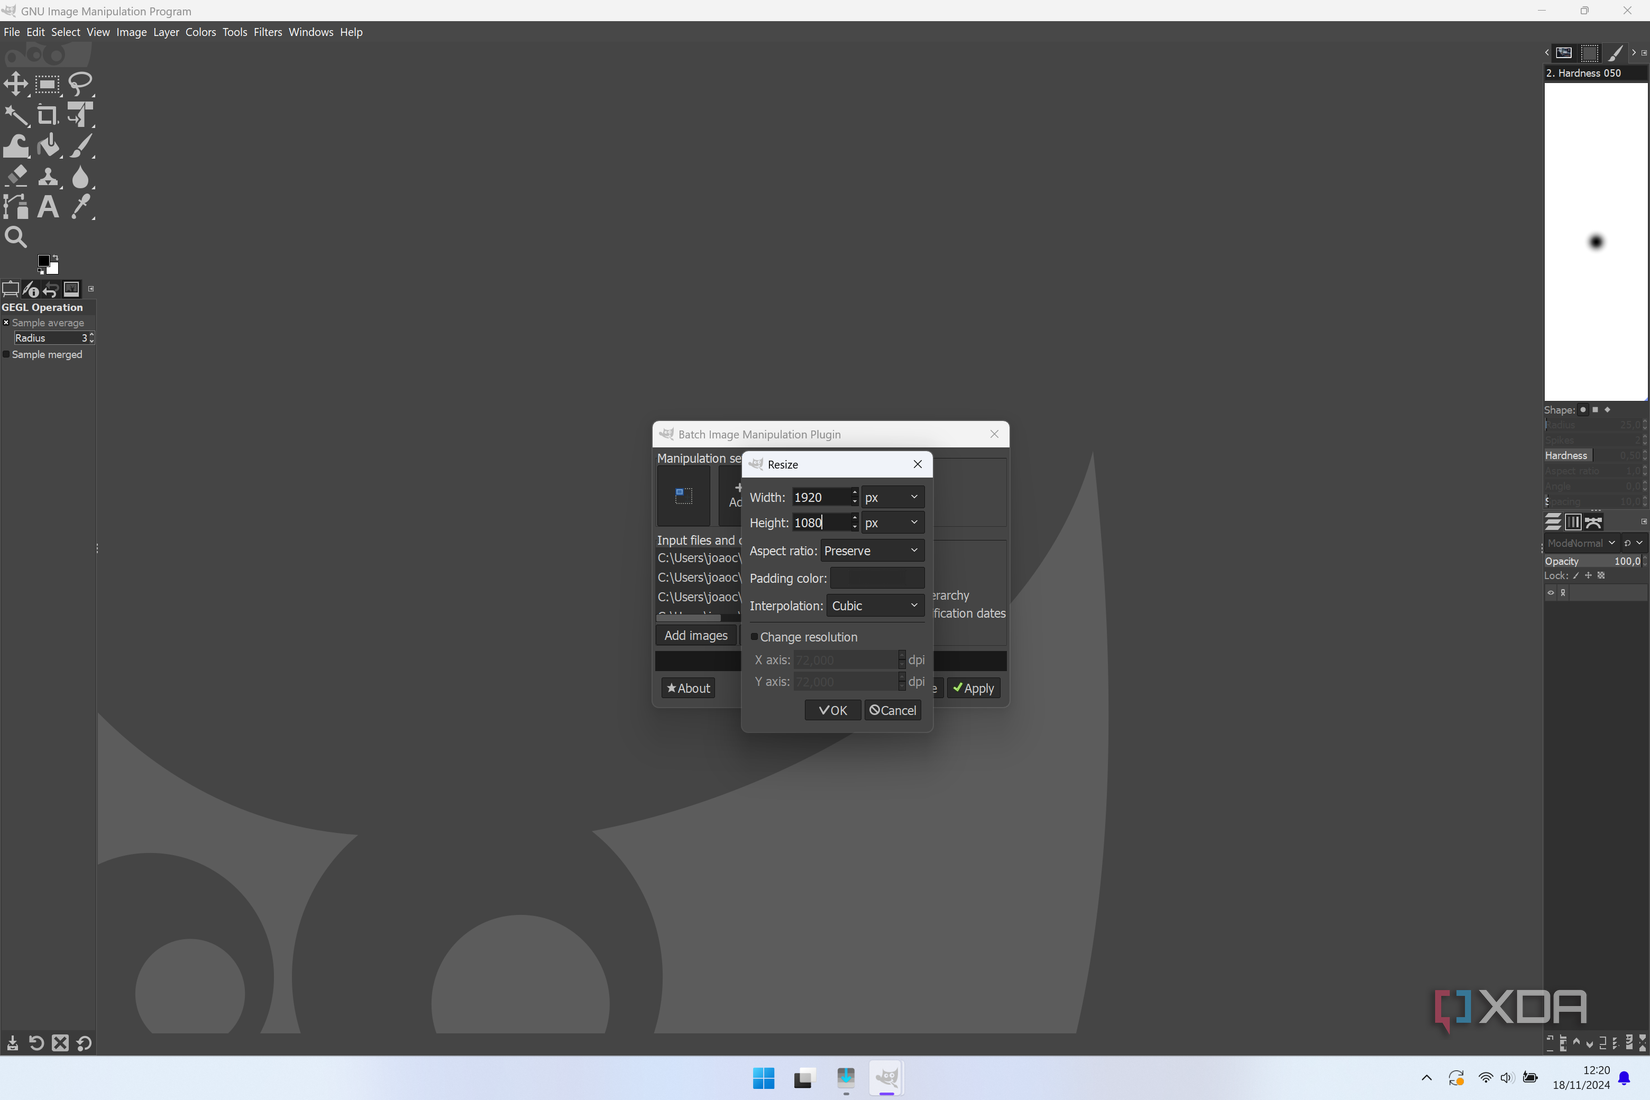Toggle Sample average option
Screen dimensions: 1650x1100
pyautogui.click(x=6, y=322)
